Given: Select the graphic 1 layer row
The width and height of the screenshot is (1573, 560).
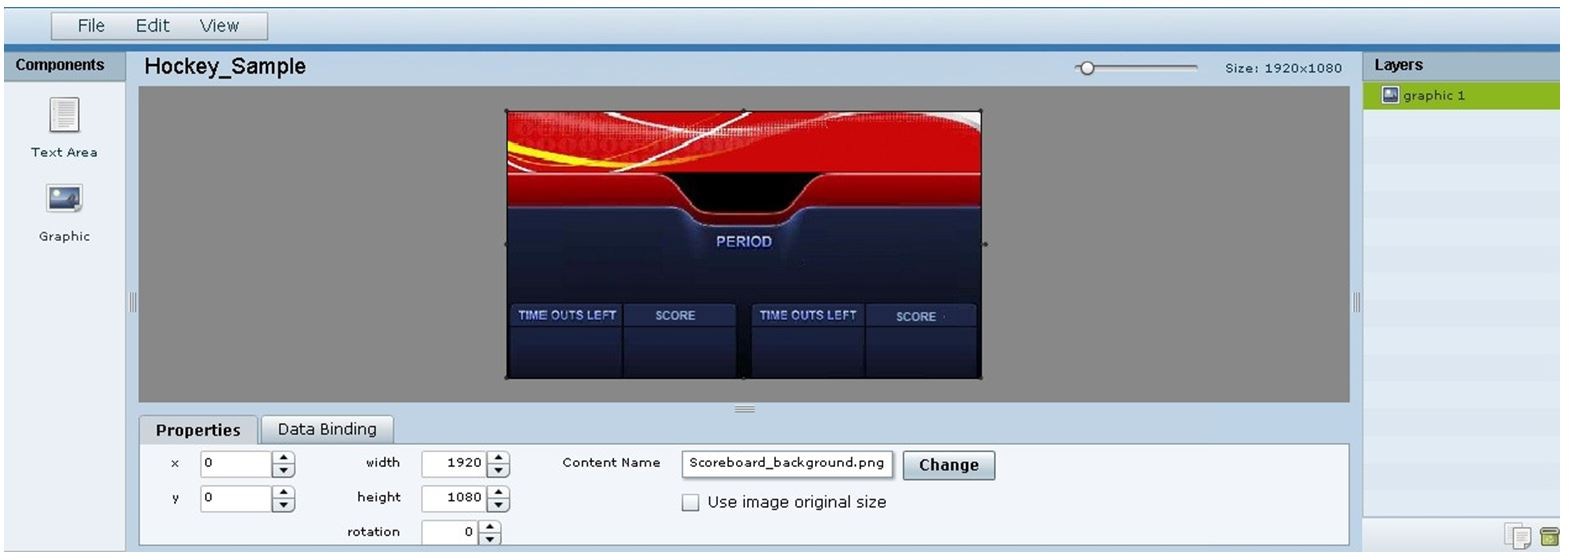Looking at the screenshot, I should (1461, 95).
